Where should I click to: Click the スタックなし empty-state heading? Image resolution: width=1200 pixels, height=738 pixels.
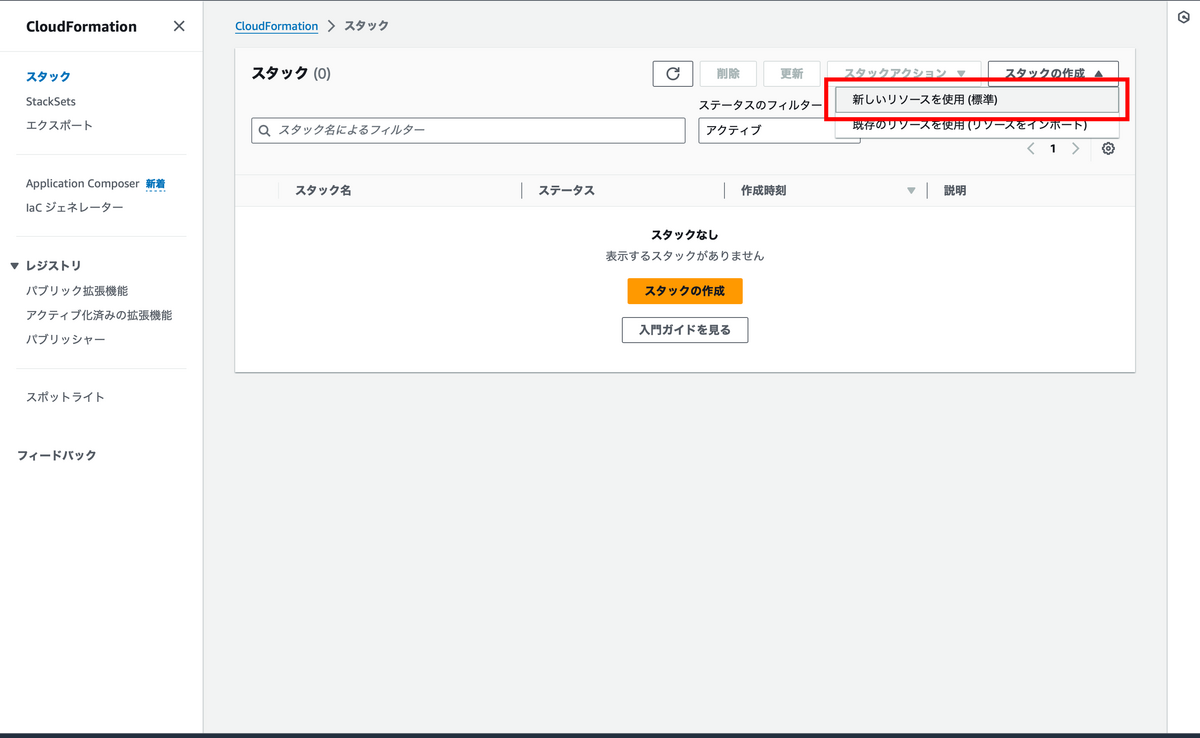[685, 235]
